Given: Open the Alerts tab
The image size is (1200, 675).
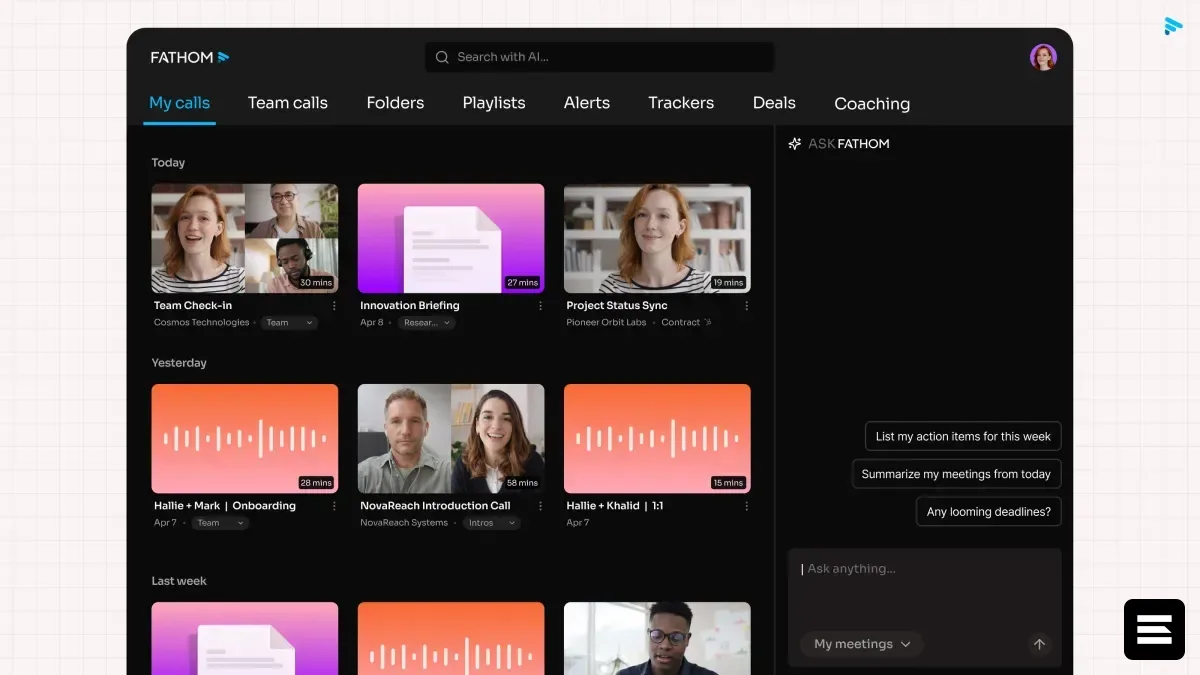Looking at the screenshot, I should point(587,103).
